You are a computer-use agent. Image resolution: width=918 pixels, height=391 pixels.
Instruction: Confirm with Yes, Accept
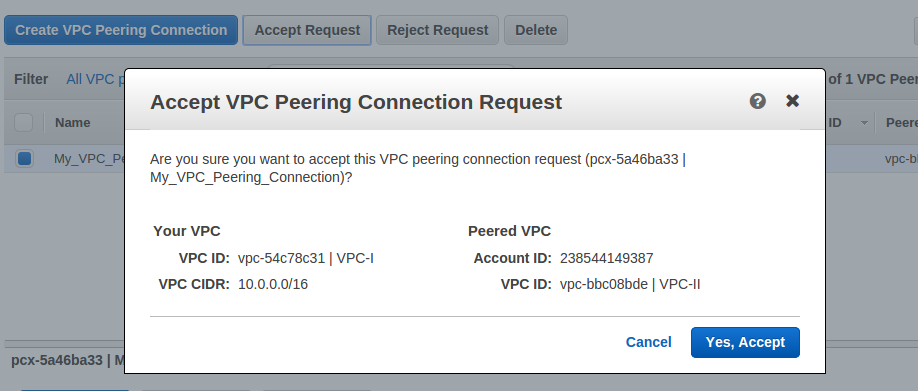(745, 342)
